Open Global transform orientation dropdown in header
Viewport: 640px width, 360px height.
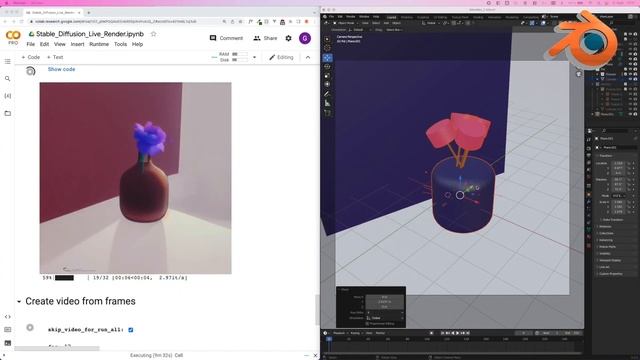point(431,23)
